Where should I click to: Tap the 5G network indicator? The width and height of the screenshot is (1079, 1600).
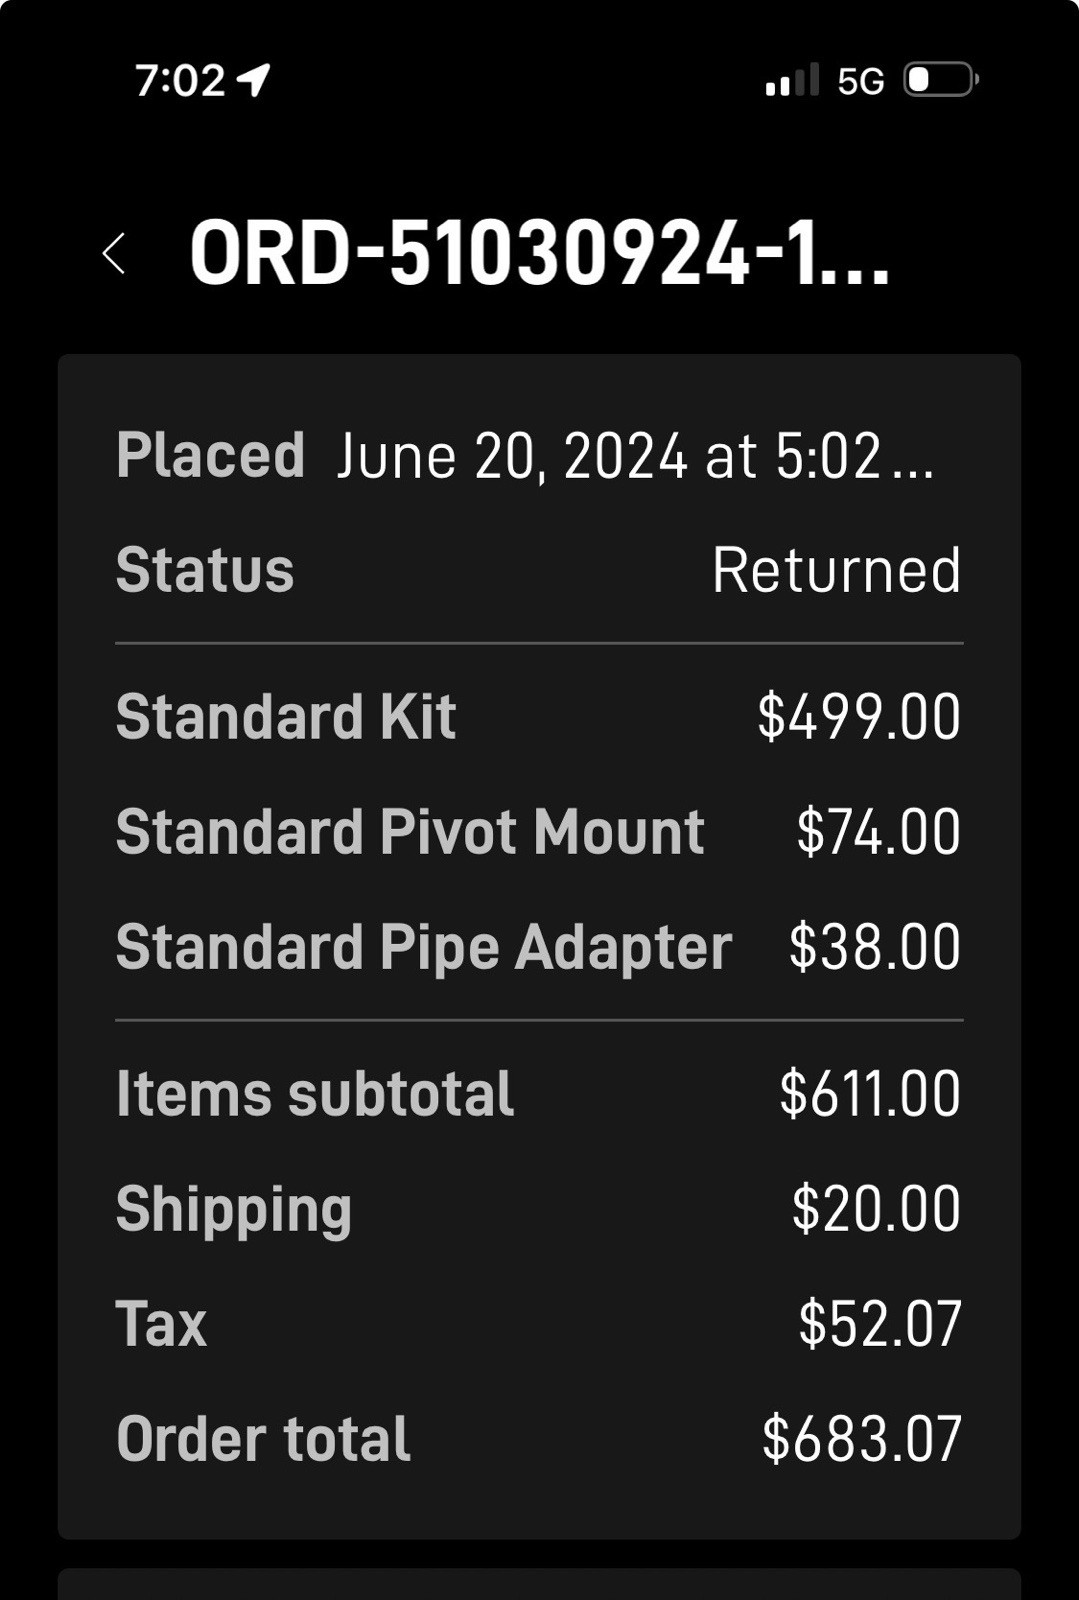point(860,81)
